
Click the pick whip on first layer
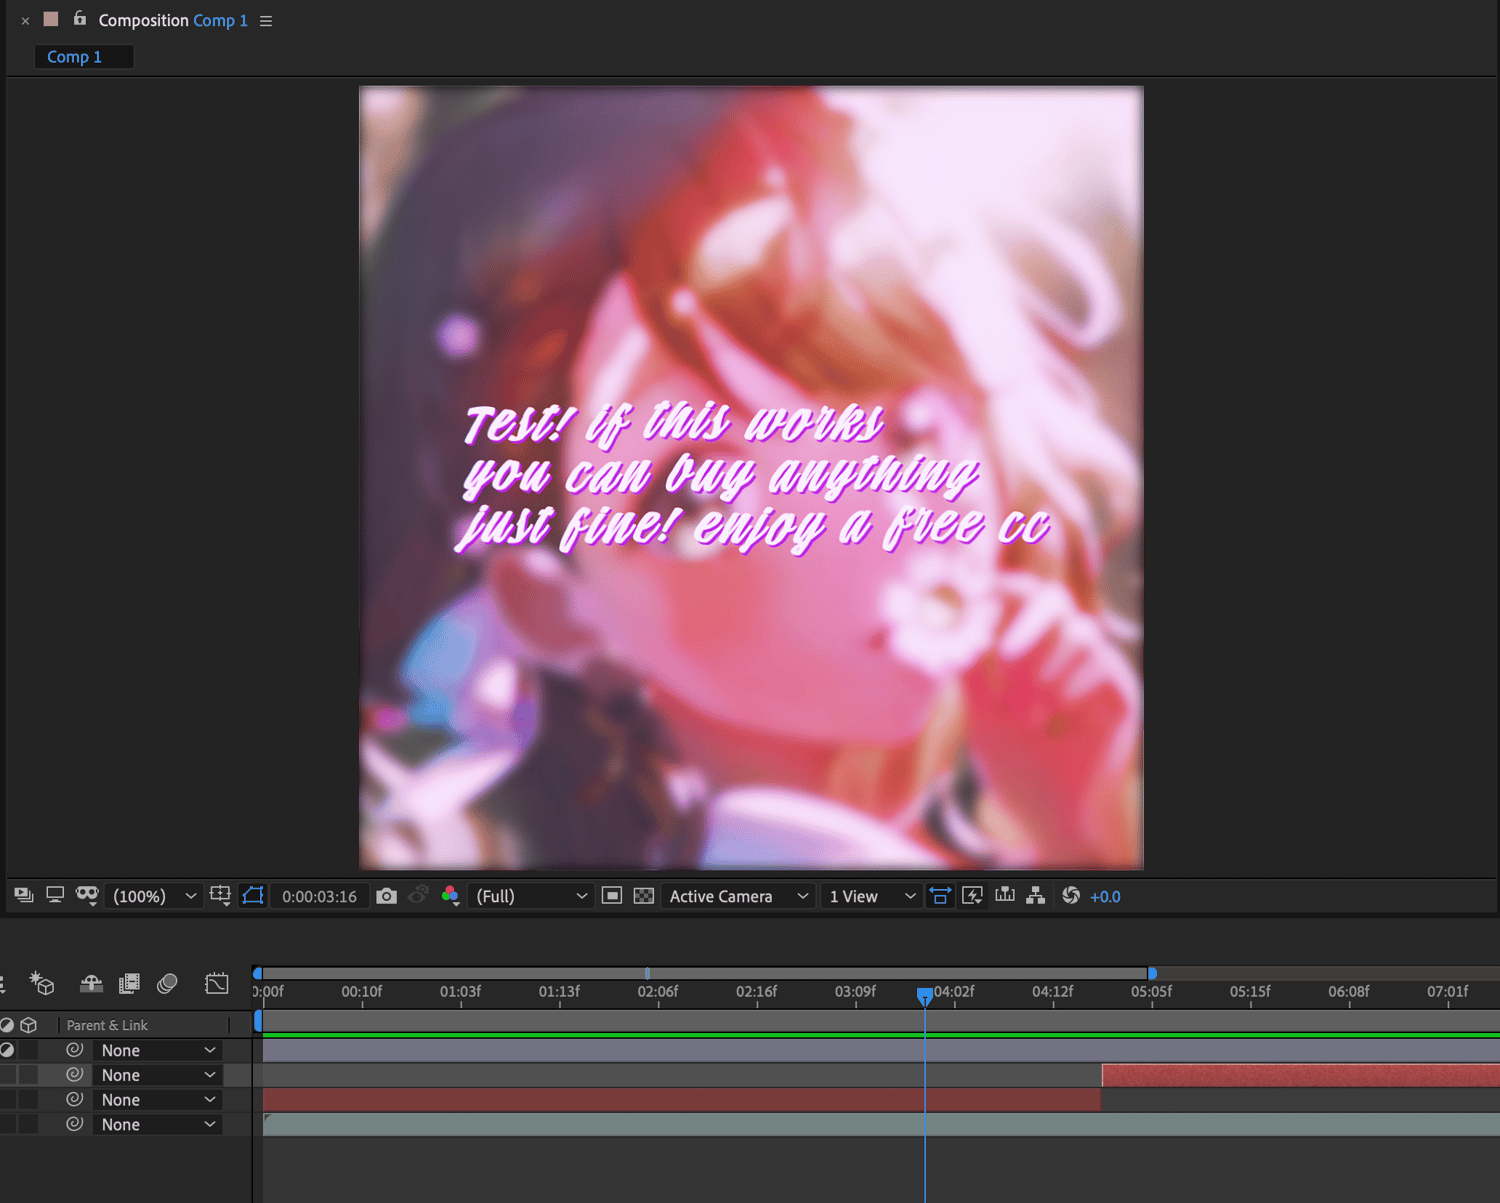pos(74,1050)
